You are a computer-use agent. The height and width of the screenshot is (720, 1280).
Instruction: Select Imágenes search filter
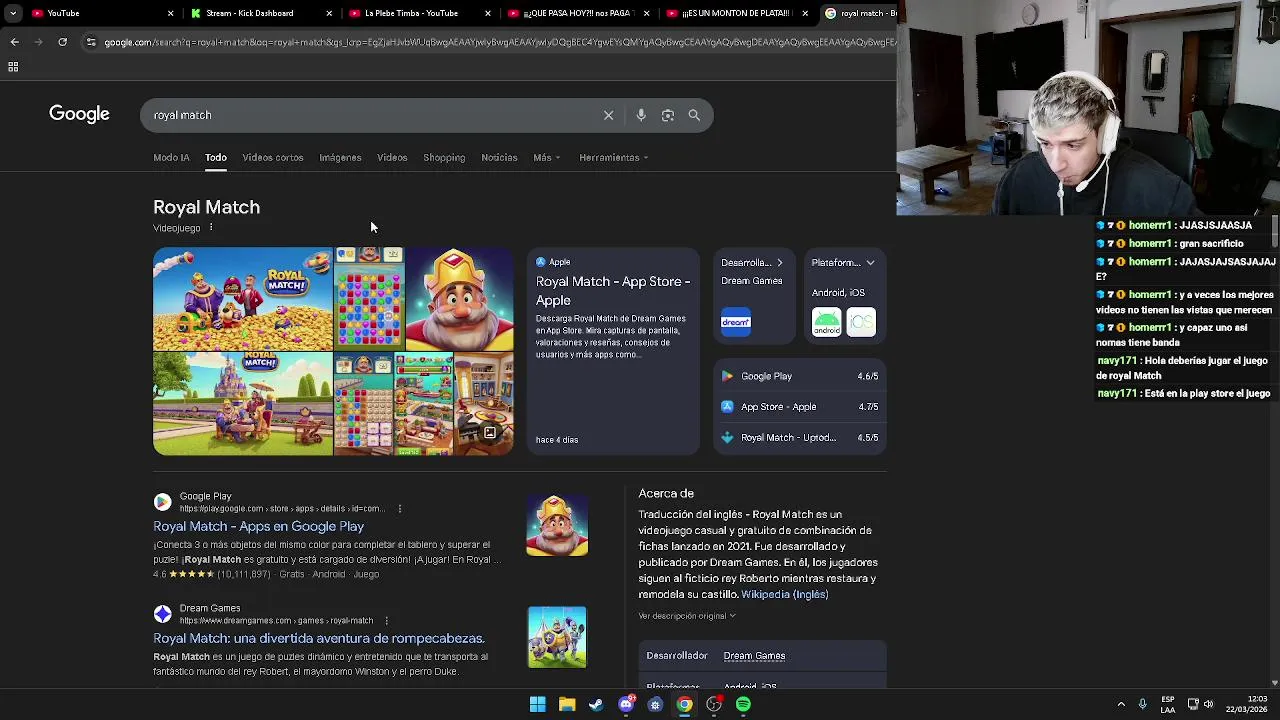pos(340,158)
